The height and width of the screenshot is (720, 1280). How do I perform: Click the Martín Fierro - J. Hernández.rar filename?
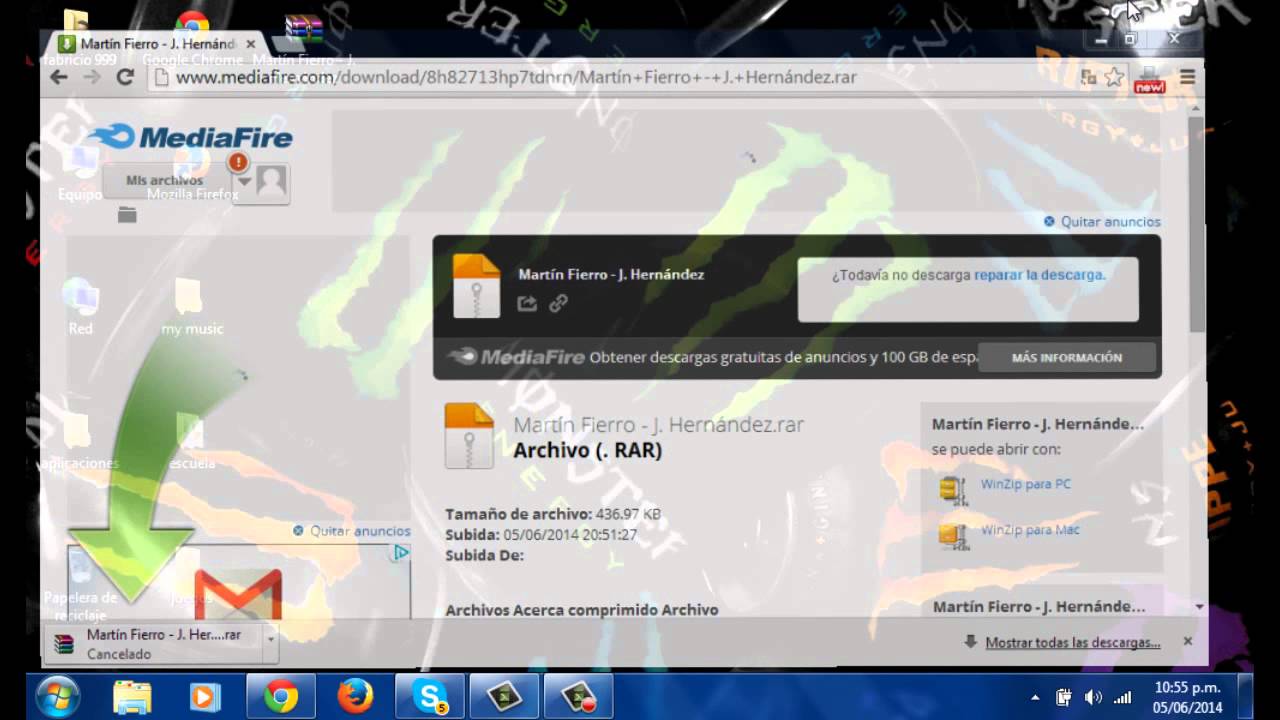[x=658, y=424]
